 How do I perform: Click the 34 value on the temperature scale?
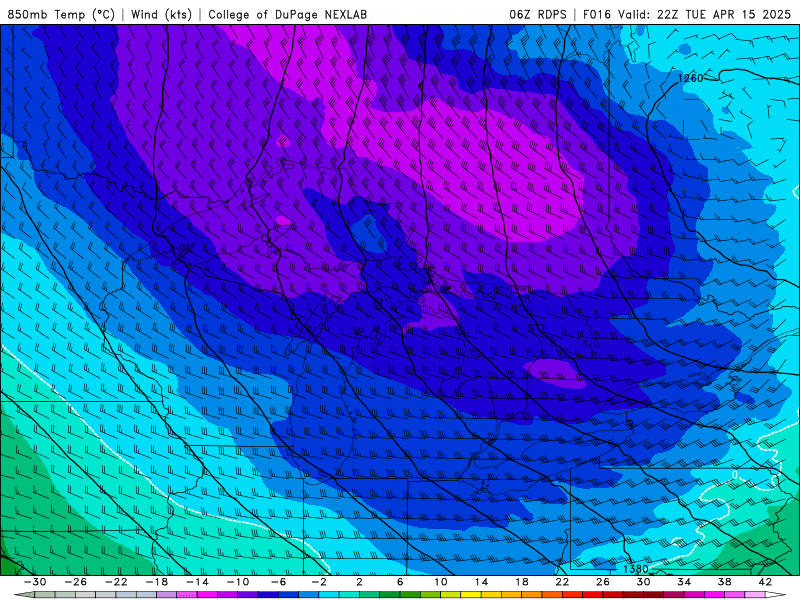684,582
